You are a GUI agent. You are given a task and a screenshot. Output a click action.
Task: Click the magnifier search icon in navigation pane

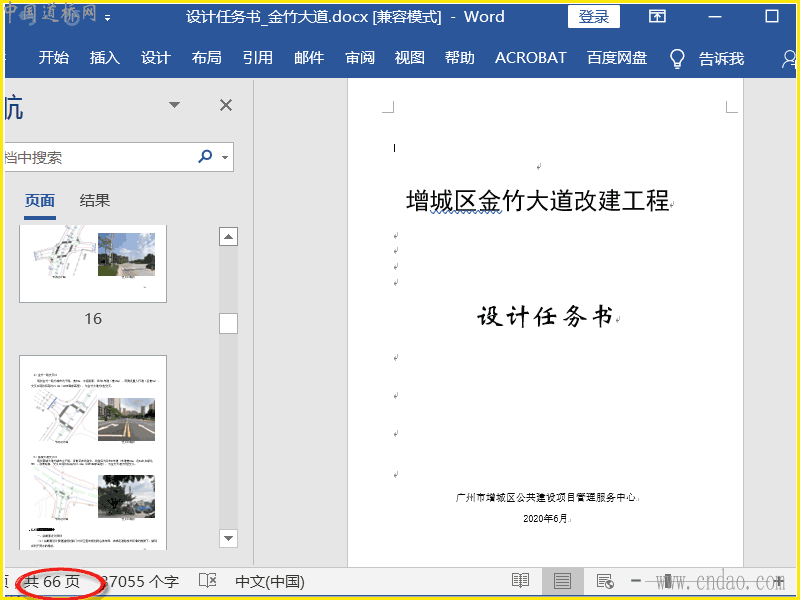click(x=205, y=157)
